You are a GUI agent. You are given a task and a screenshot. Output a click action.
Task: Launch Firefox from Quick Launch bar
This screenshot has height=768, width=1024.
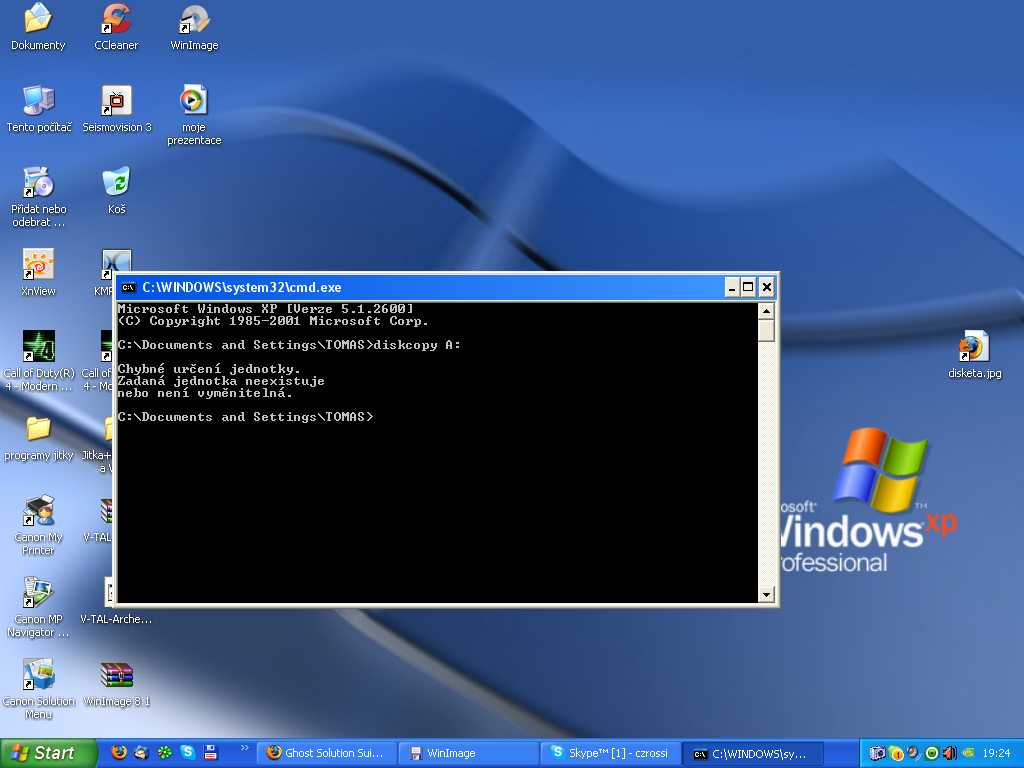pyautogui.click(x=119, y=753)
